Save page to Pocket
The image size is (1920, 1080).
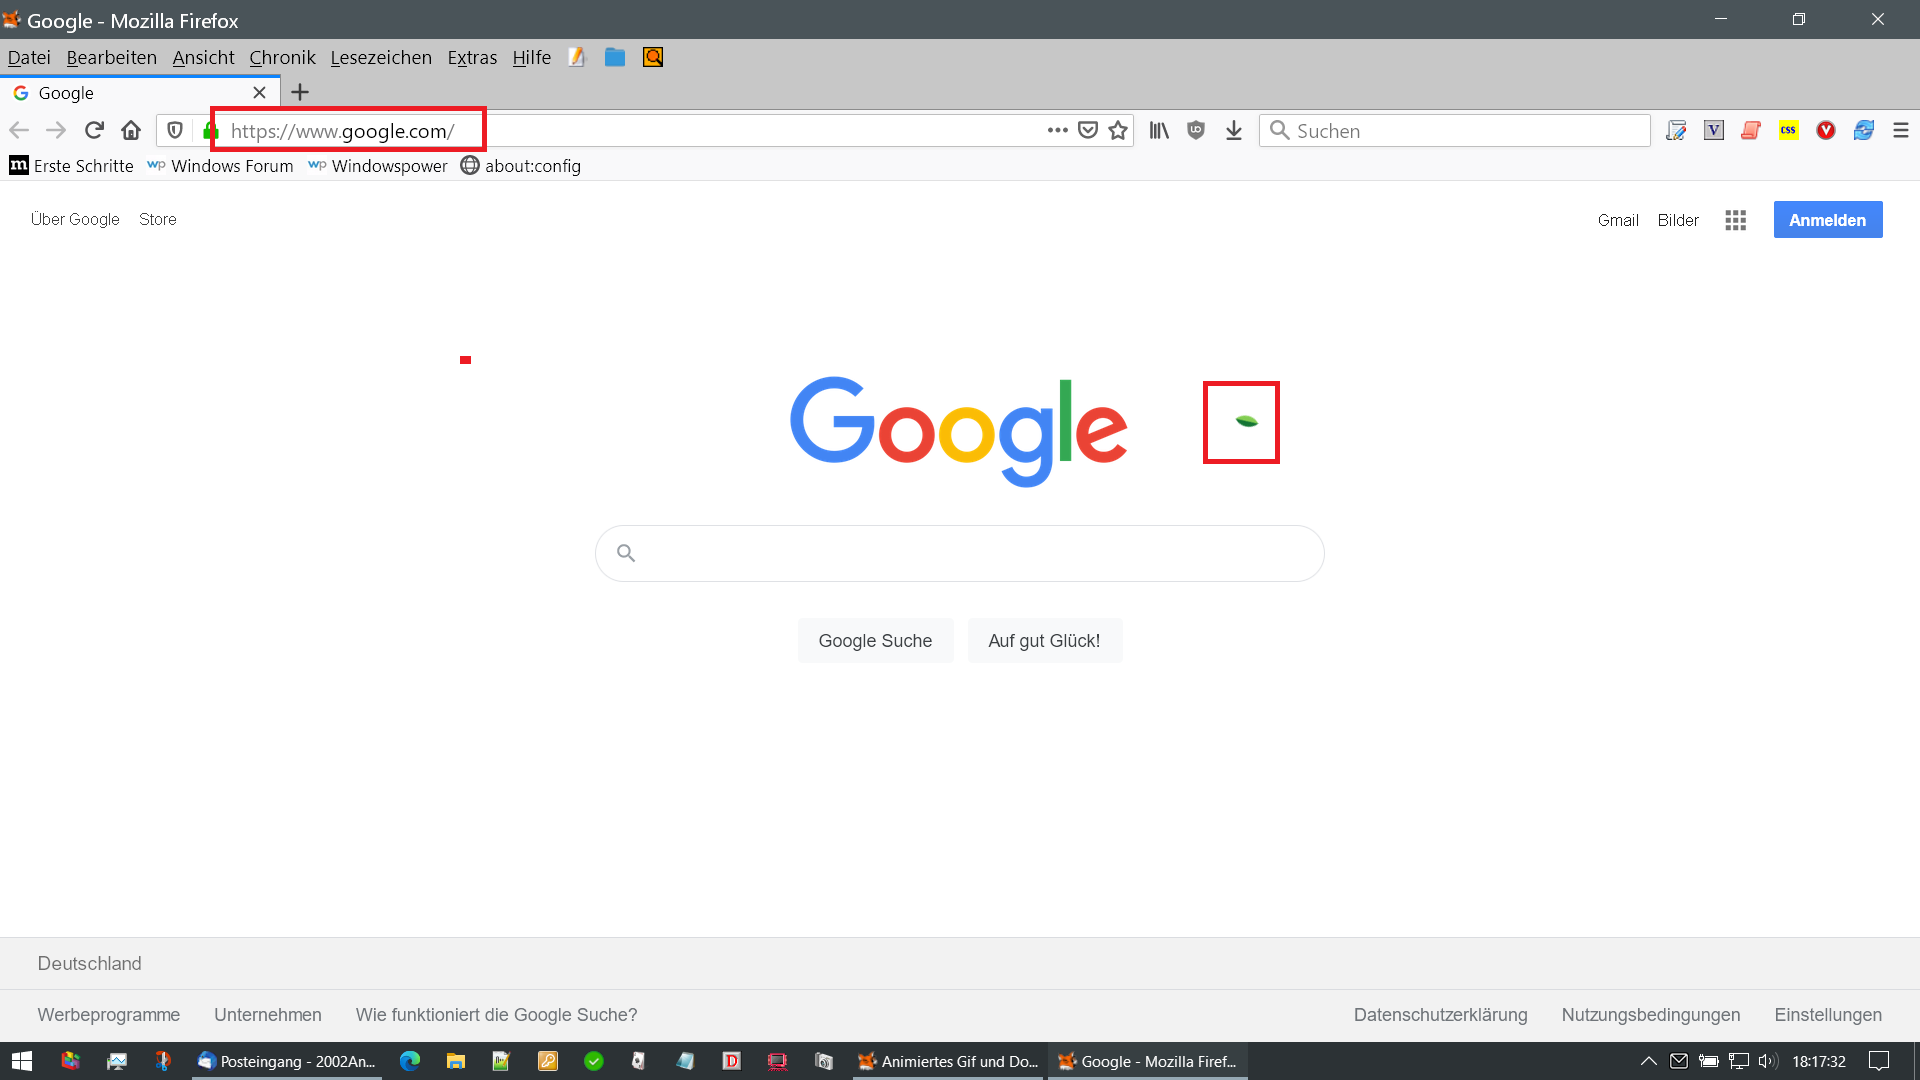click(1088, 130)
